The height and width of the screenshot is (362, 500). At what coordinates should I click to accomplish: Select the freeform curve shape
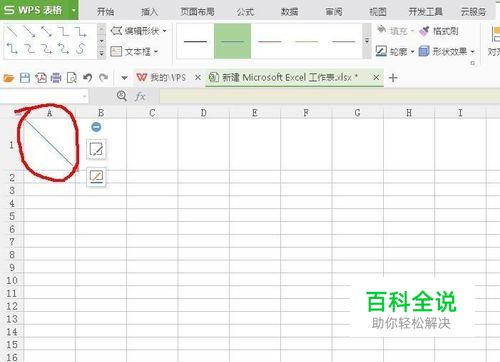[80, 49]
